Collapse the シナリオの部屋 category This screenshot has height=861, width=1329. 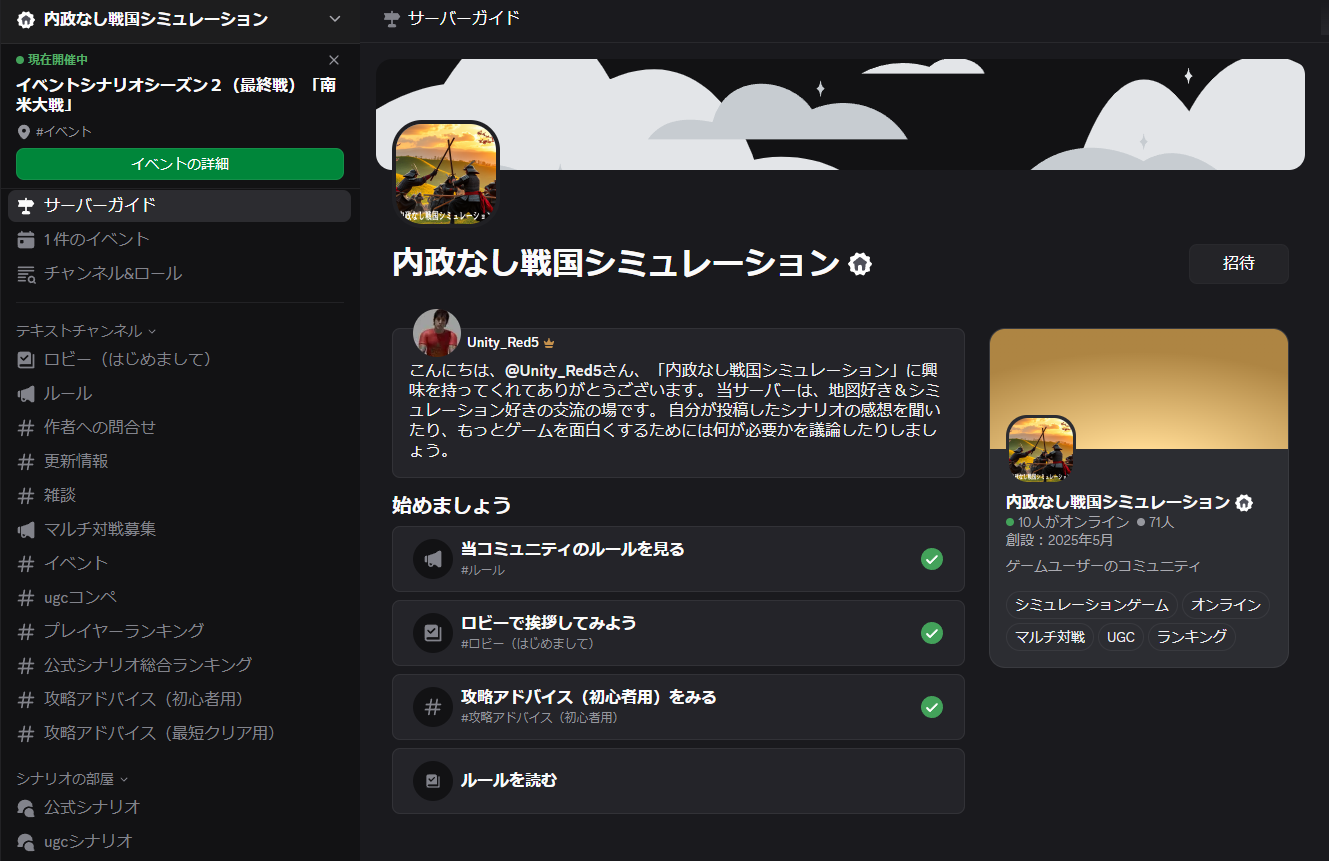click(72, 778)
